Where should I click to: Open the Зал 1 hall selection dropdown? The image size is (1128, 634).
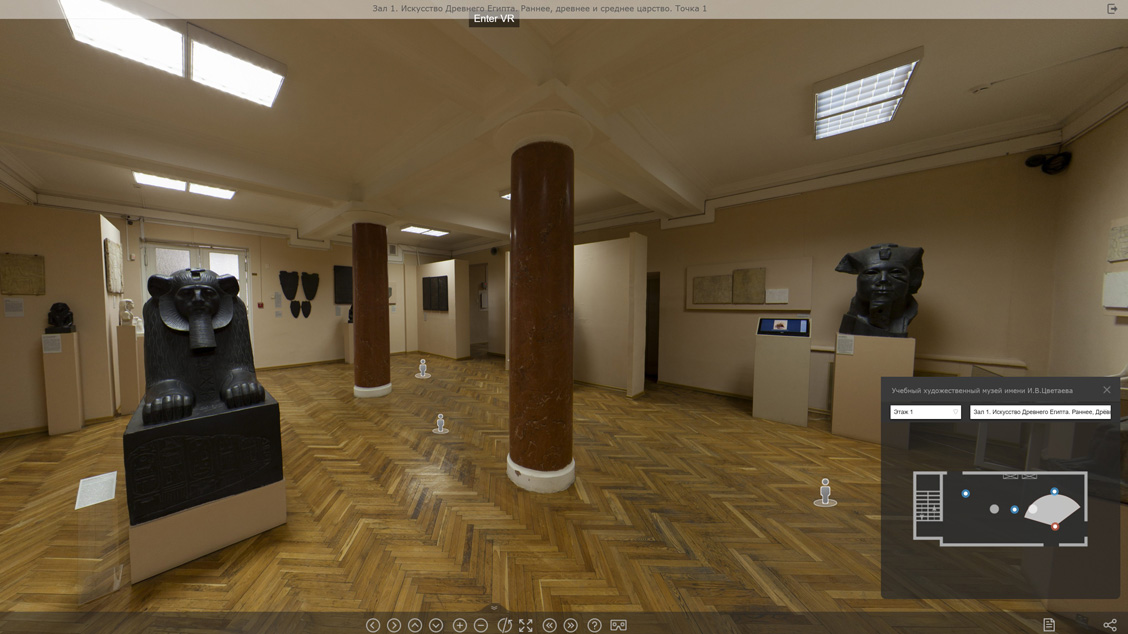coord(1040,412)
